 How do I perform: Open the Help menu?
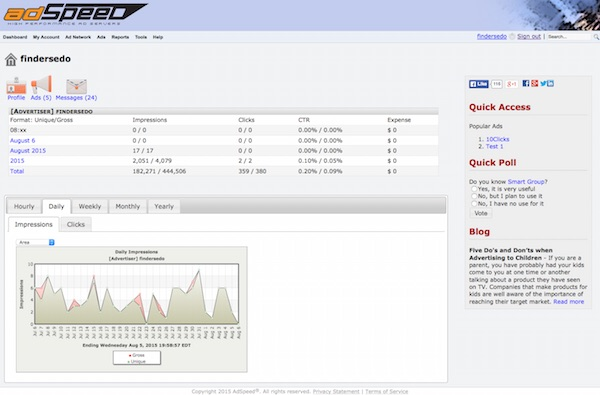click(x=158, y=37)
